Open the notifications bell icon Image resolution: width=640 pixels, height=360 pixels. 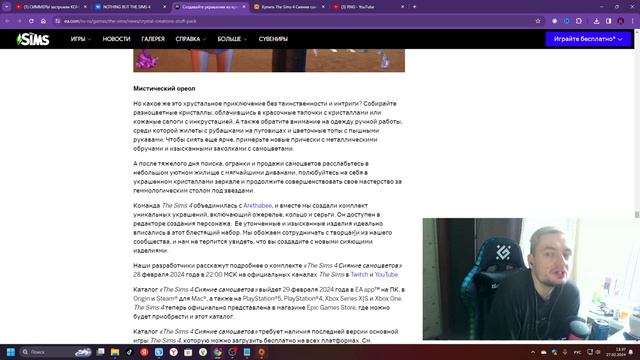click(631, 352)
